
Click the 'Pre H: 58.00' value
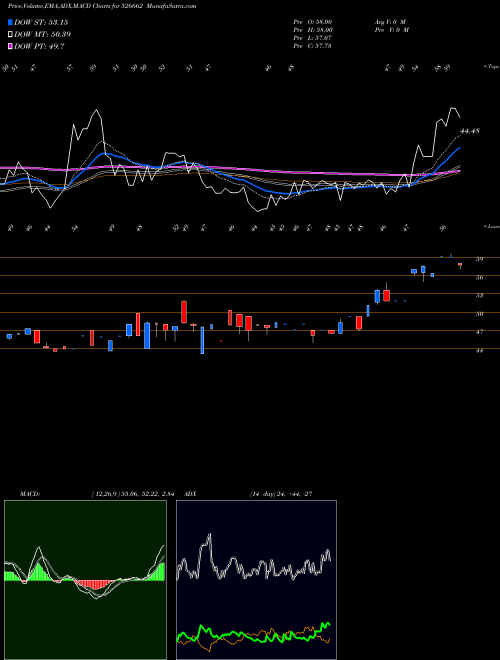(x=313, y=30)
